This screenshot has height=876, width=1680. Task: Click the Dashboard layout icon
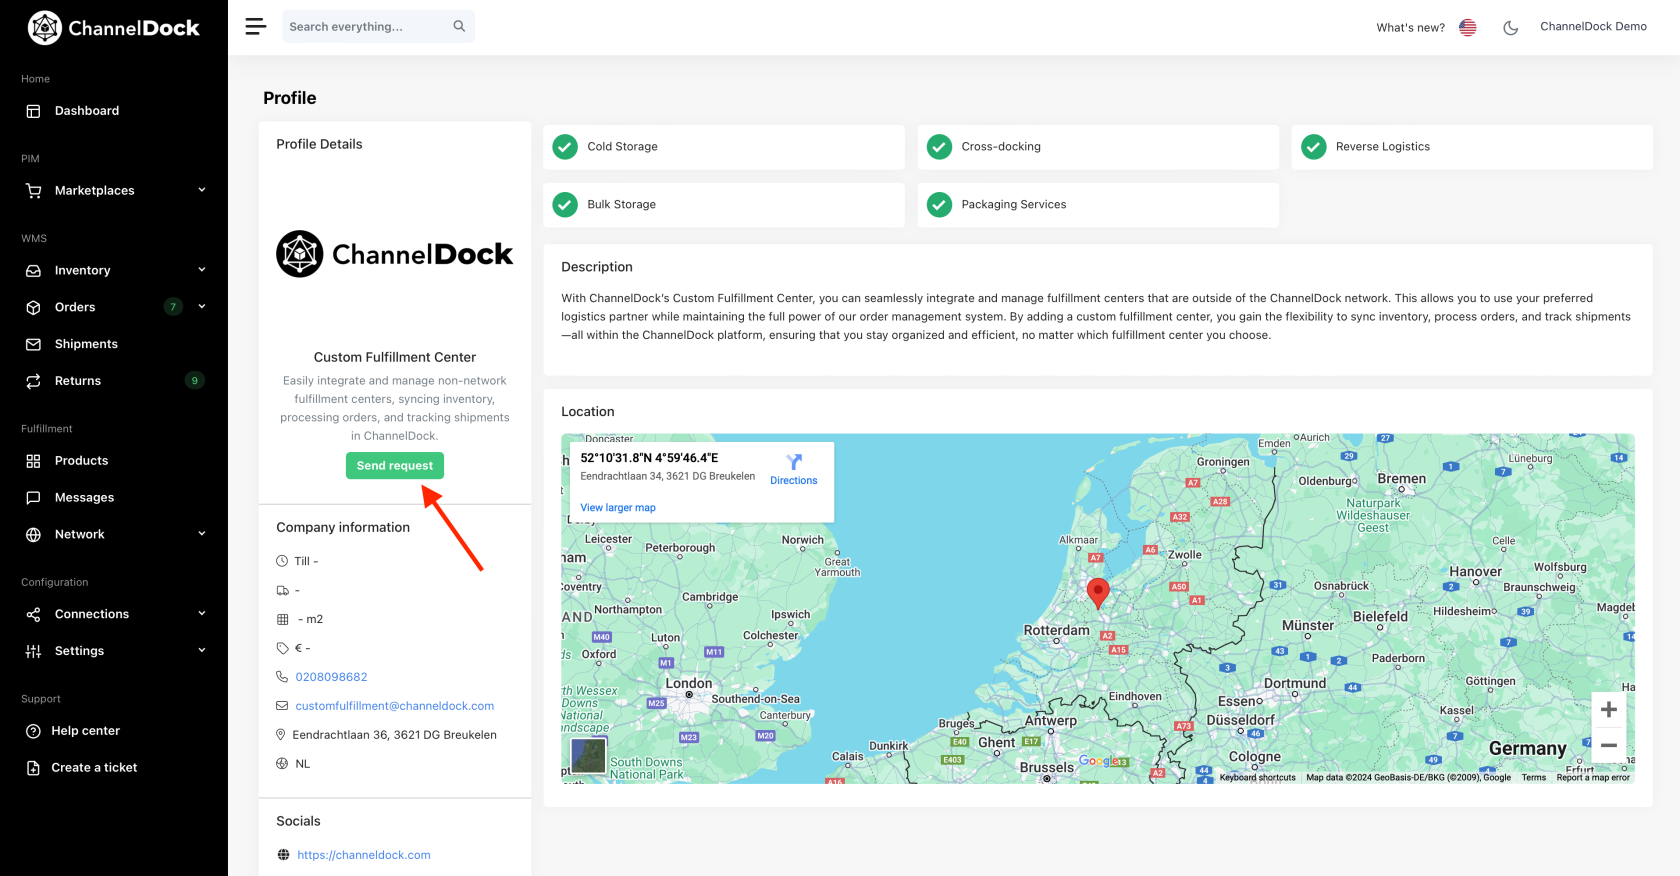pyautogui.click(x=33, y=111)
